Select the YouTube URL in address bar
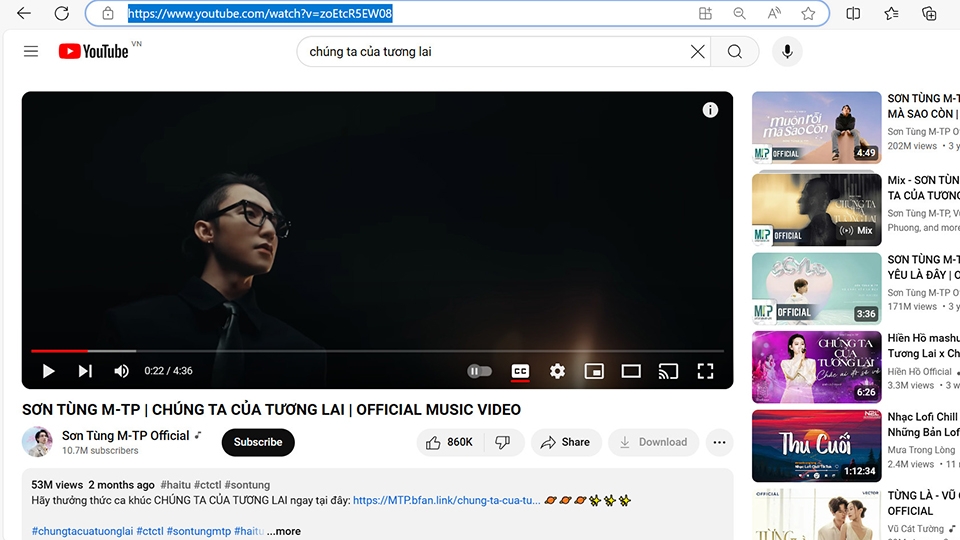 point(260,13)
